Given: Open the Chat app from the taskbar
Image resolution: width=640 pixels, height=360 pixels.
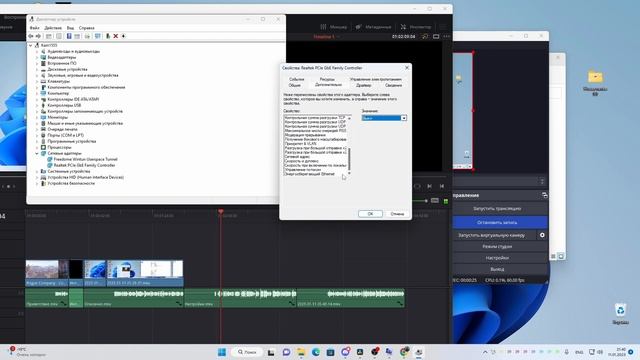Looking at the screenshot, I should point(286,352).
